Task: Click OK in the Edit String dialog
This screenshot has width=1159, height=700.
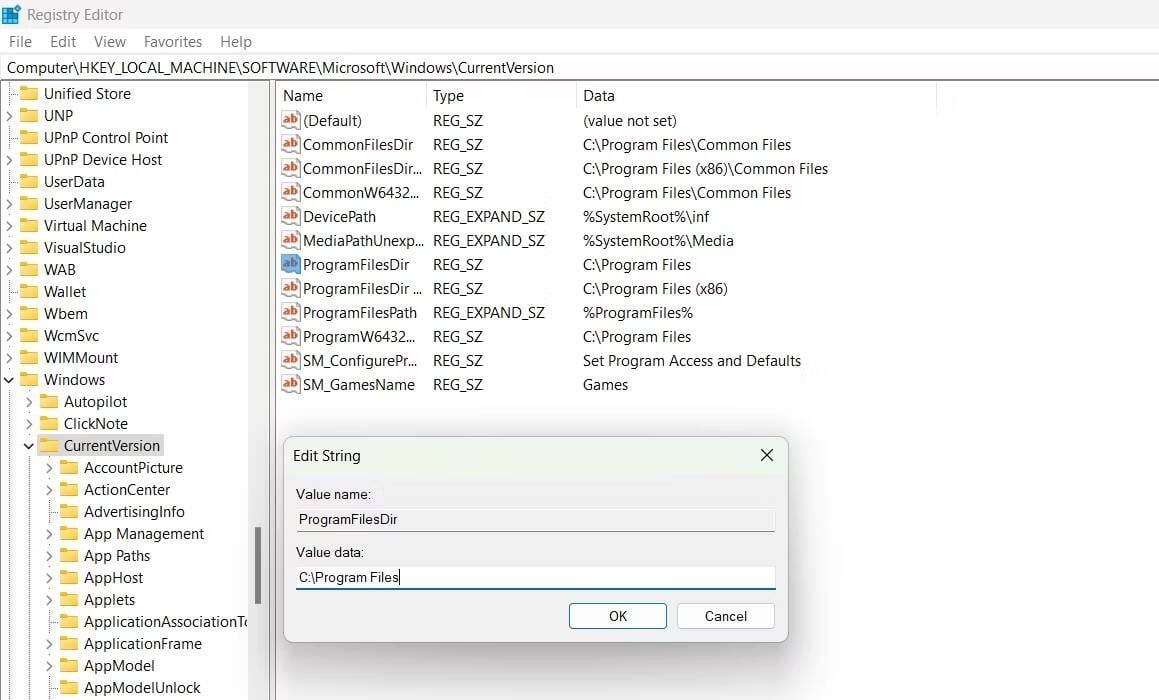Action: click(x=617, y=615)
